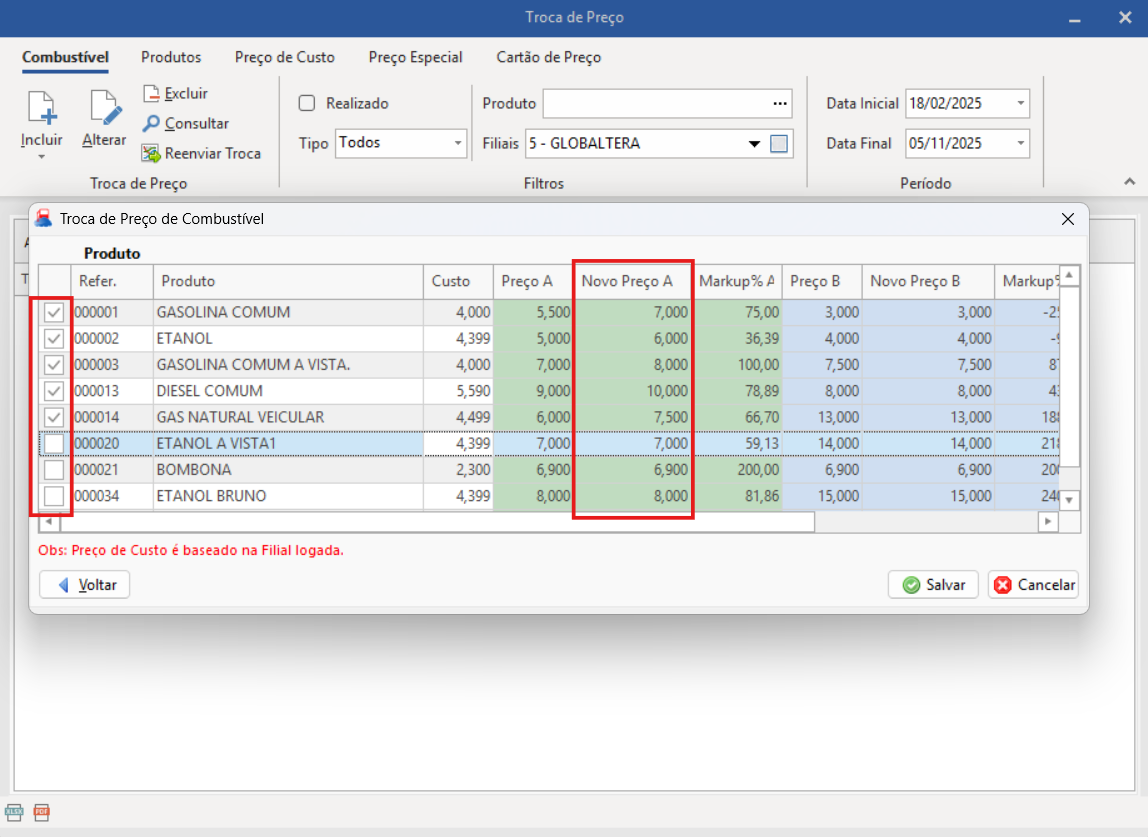1148x837 pixels.
Task: Open product lookup ellipsis button
Action: coord(780,103)
